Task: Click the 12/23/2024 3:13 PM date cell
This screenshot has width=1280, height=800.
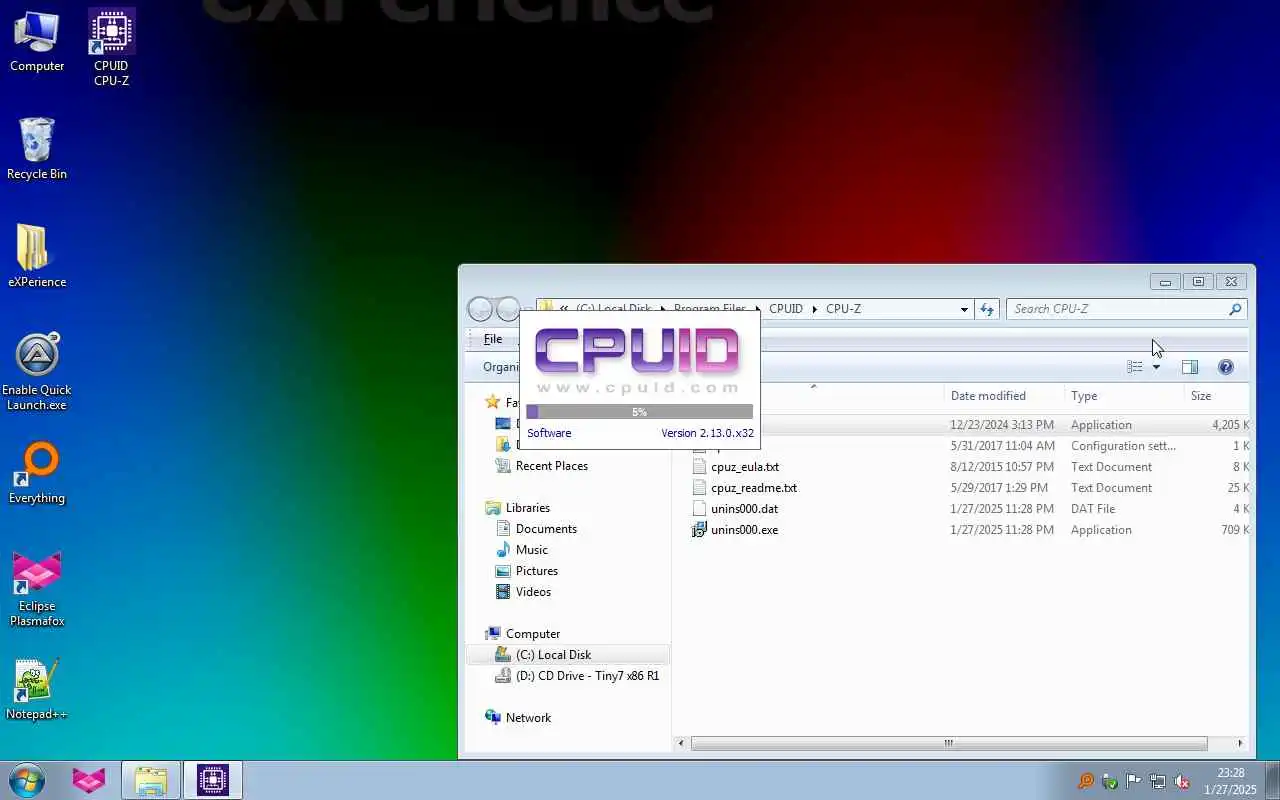Action: [x=1002, y=425]
